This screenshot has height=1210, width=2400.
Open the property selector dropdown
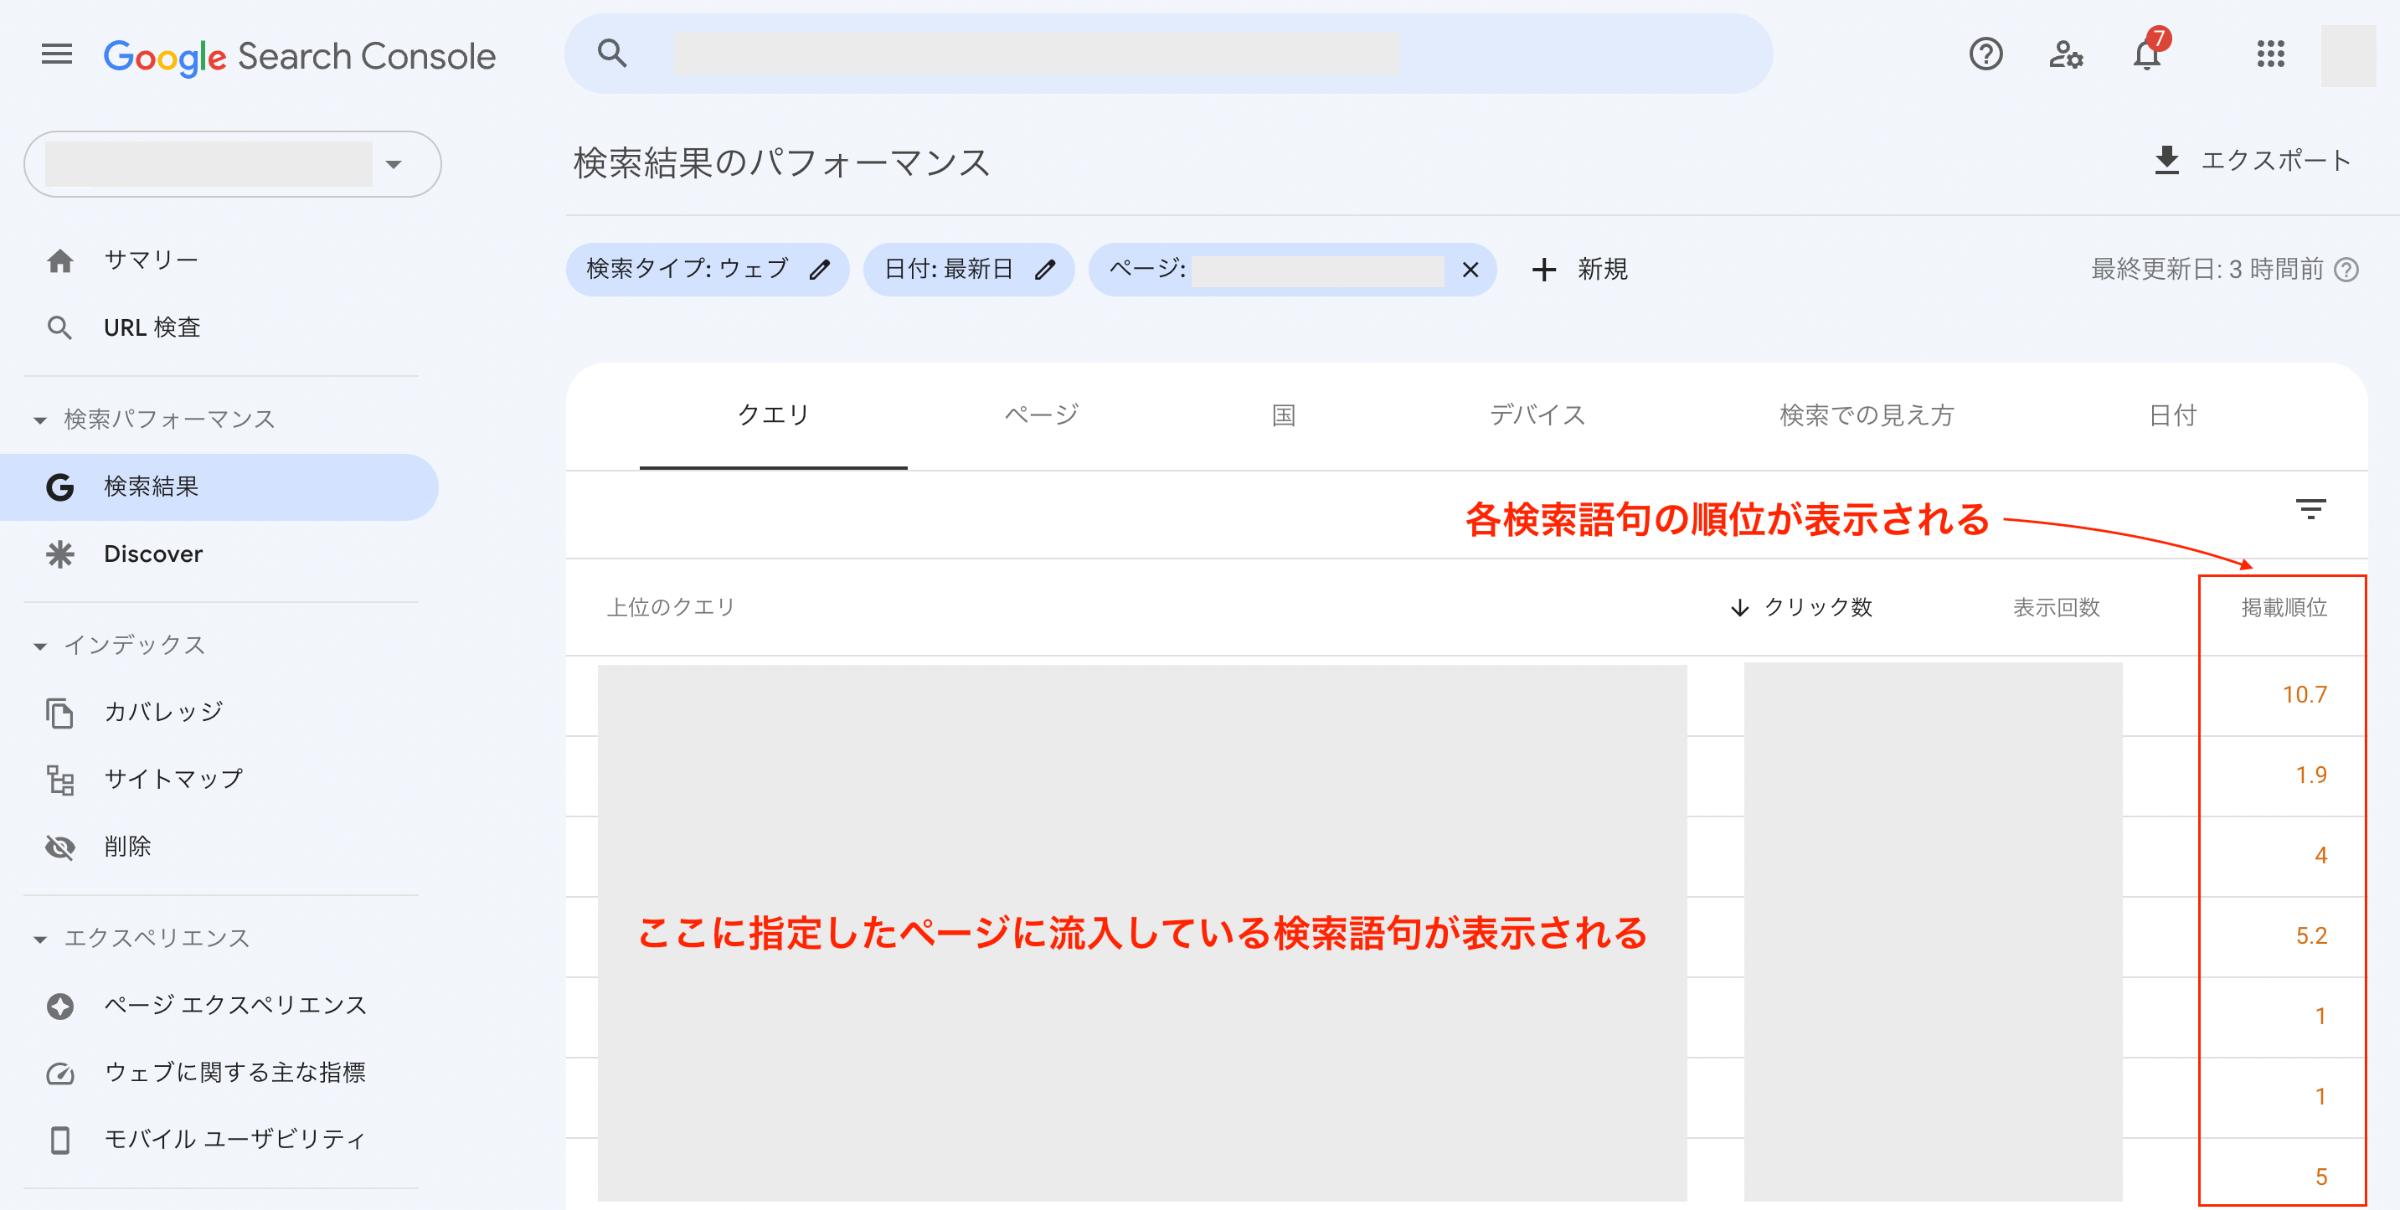pos(232,164)
